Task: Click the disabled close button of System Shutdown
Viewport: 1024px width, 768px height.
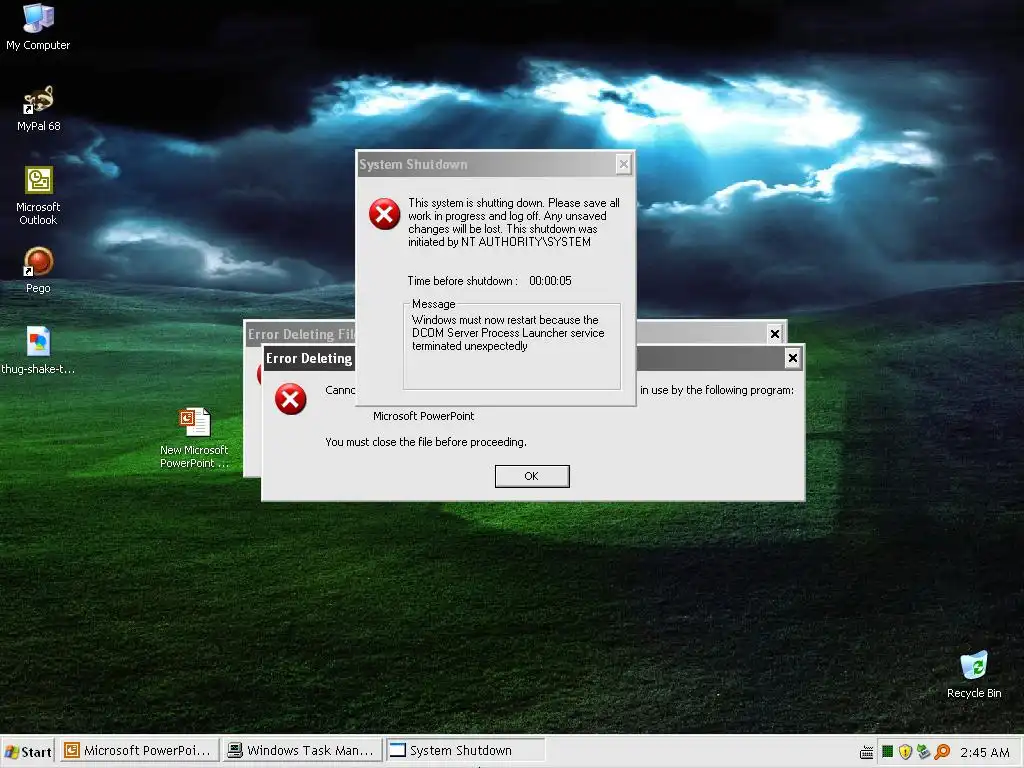Action: 624,165
